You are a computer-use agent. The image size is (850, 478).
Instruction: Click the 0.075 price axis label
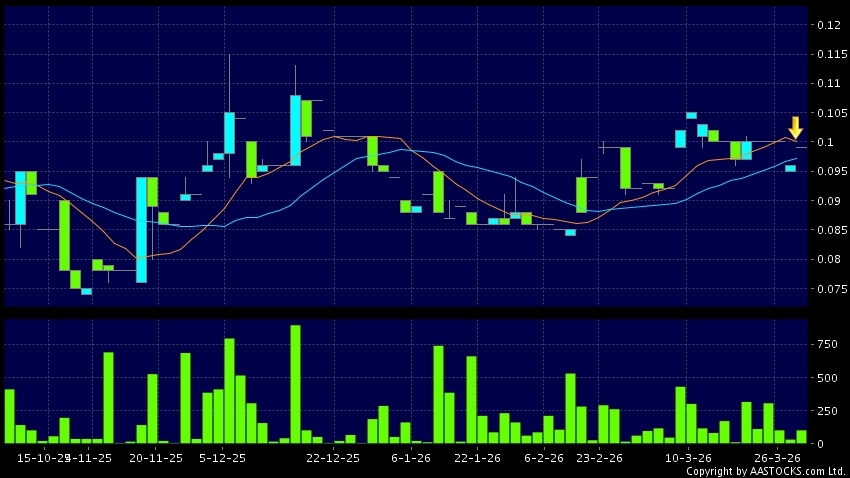[831, 290]
